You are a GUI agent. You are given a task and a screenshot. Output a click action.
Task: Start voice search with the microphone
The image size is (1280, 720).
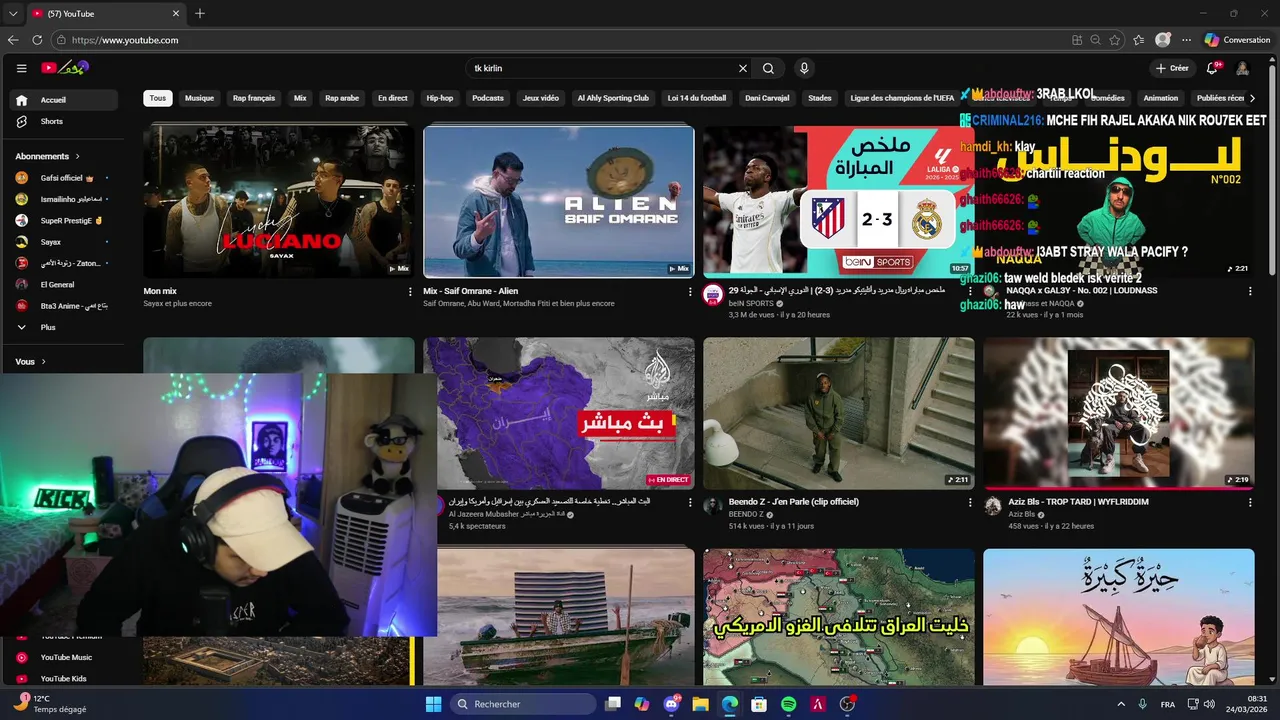803,68
